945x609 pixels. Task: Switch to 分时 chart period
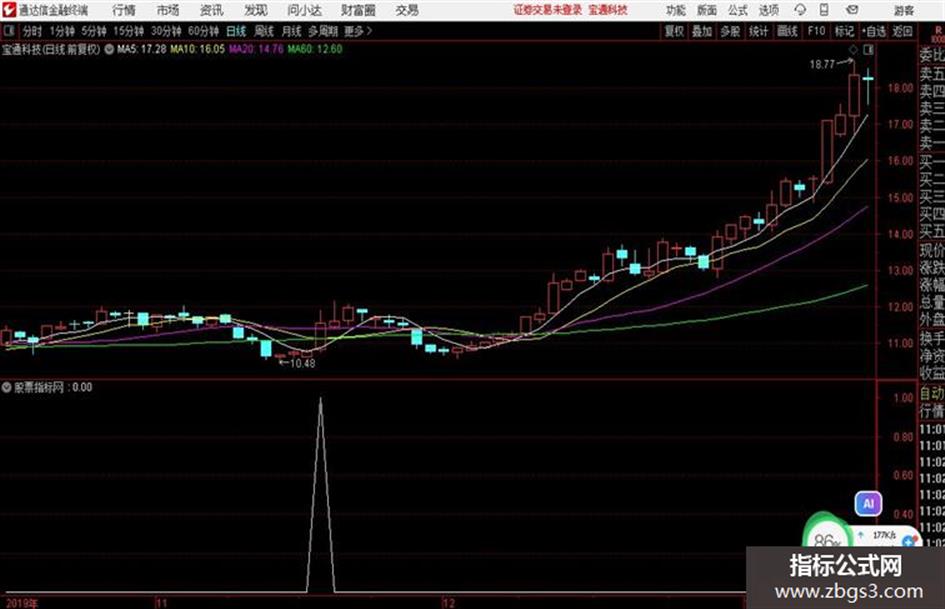point(33,31)
